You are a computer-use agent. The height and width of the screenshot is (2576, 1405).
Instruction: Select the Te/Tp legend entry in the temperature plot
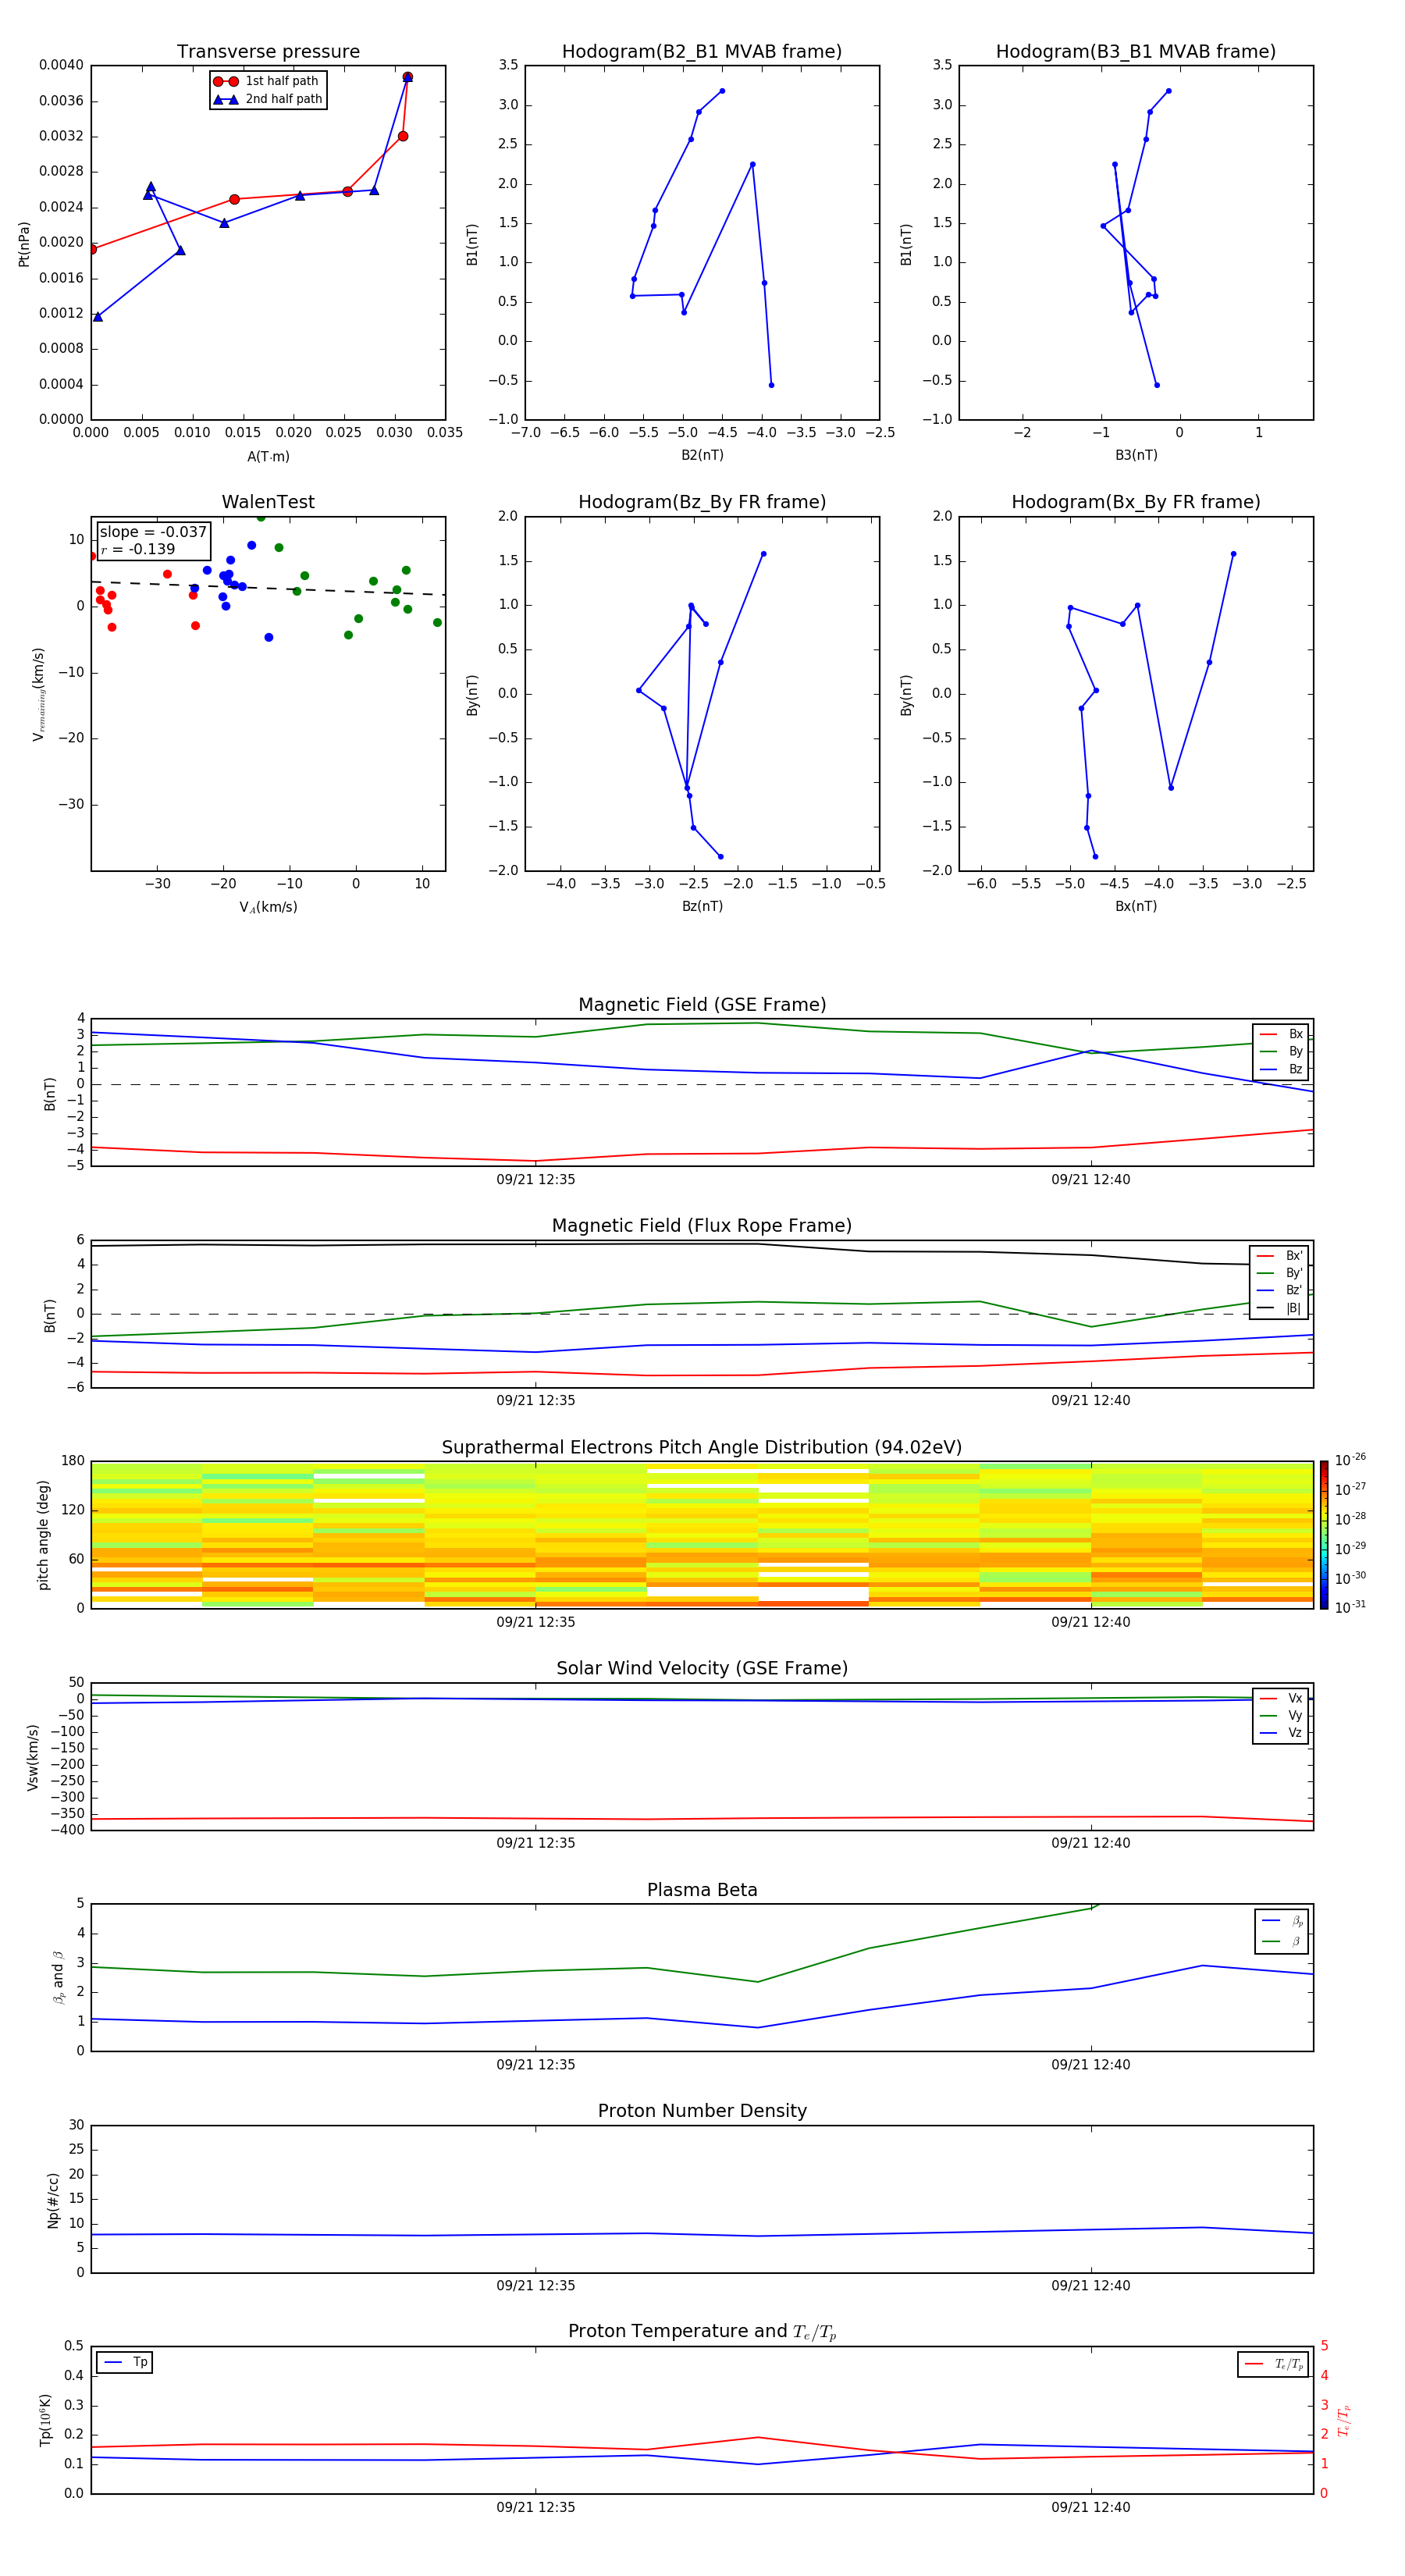[1275, 2364]
